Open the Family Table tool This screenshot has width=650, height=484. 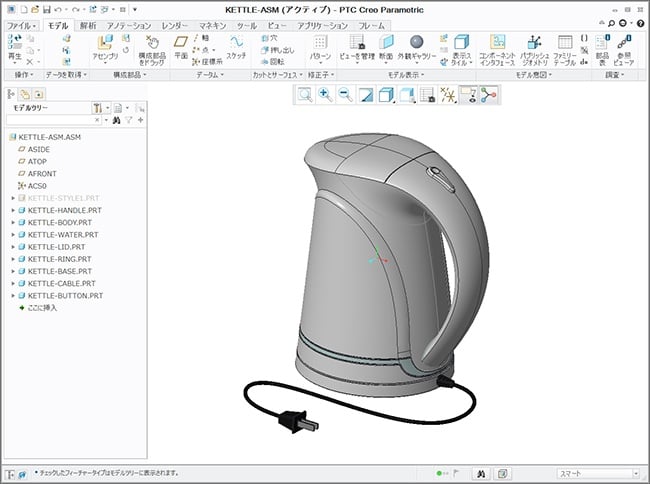point(565,46)
